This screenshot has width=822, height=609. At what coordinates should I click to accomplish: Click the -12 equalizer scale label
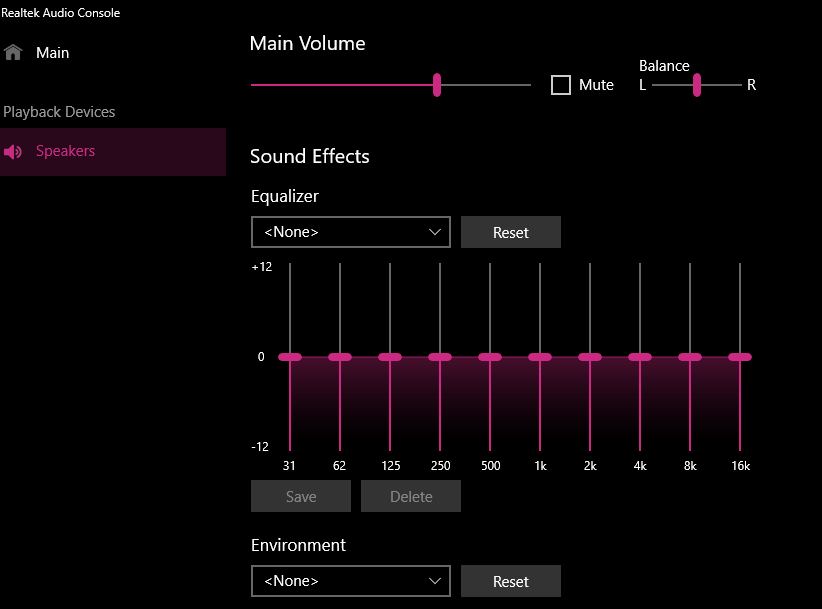(x=260, y=447)
